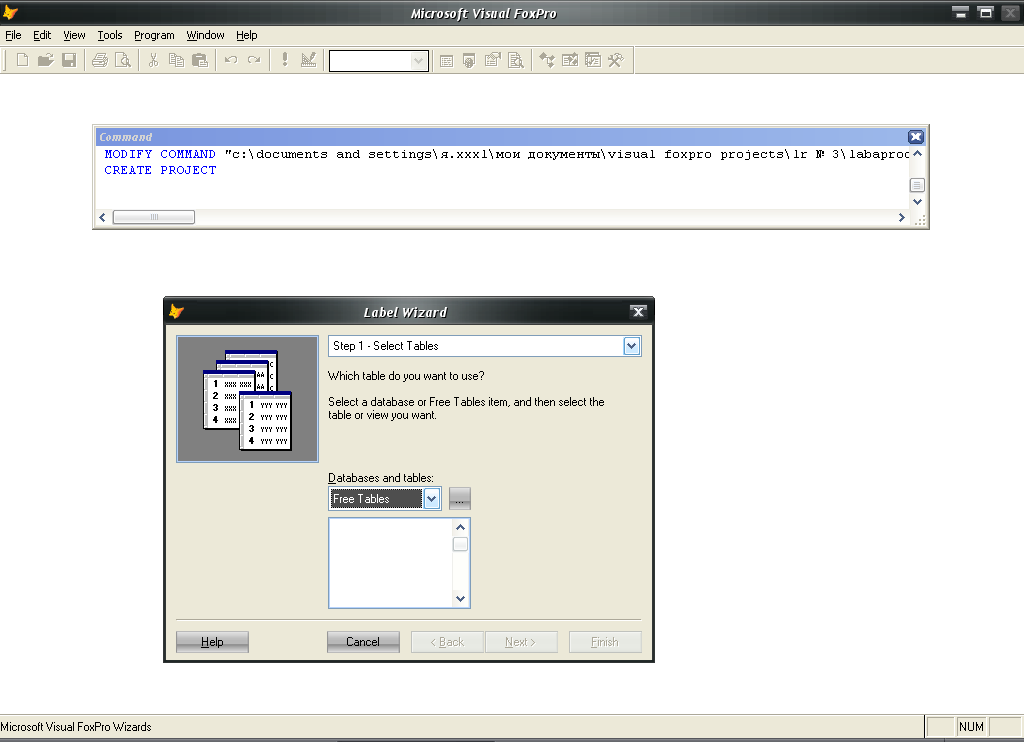Click the wizard tables illustration image
The height and width of the screenshot is (742, 1024).
pos(248,399)
